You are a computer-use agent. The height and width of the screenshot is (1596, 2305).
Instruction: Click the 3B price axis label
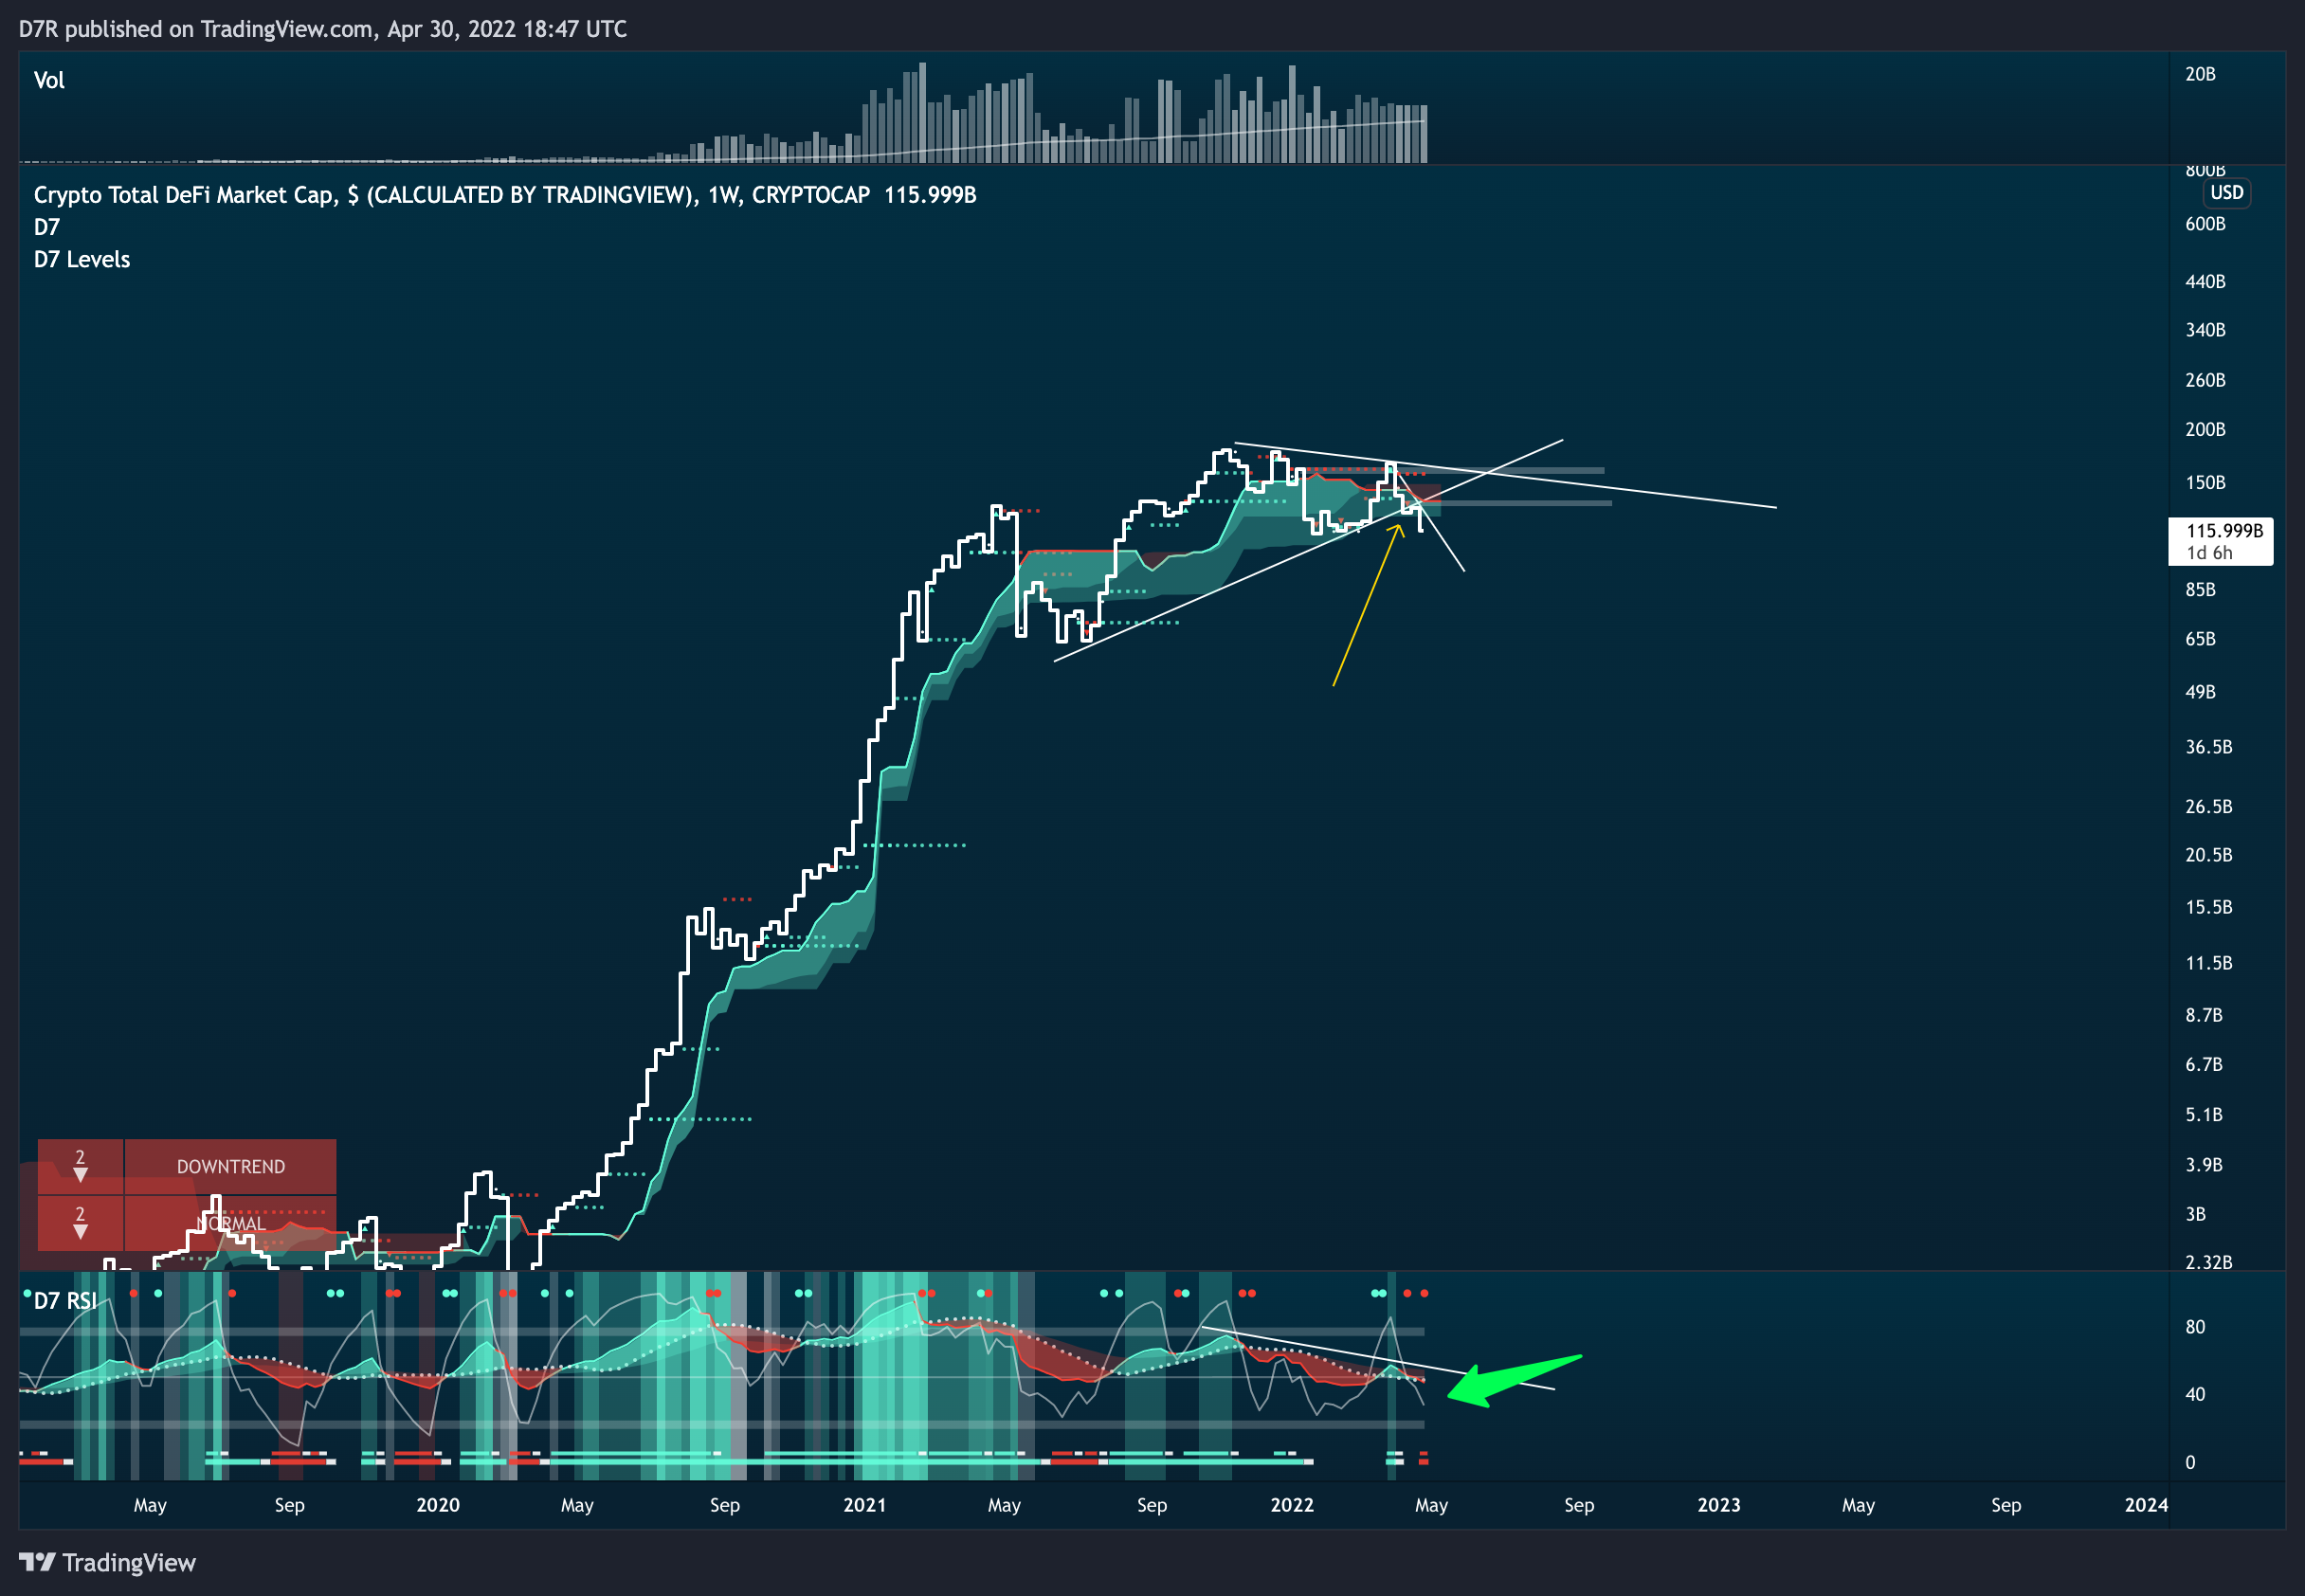(x=2195, y=1214)
